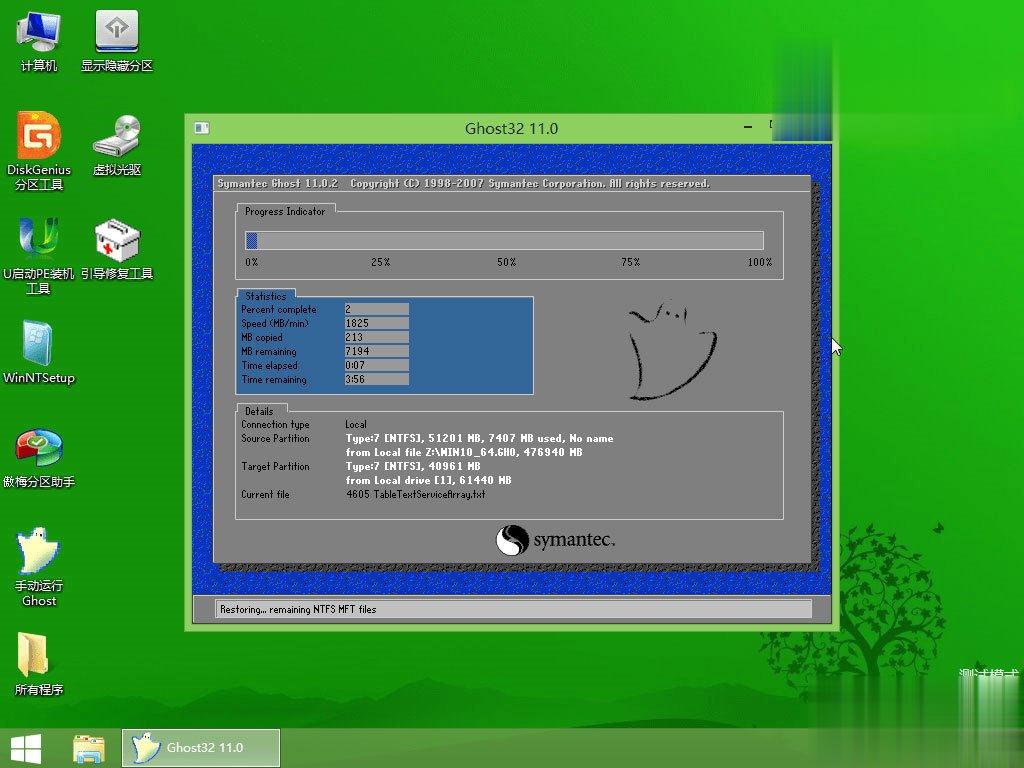Open the 显示隐藏分区 desktop icon
The image size is (1024, 768).
pos(117,40)
